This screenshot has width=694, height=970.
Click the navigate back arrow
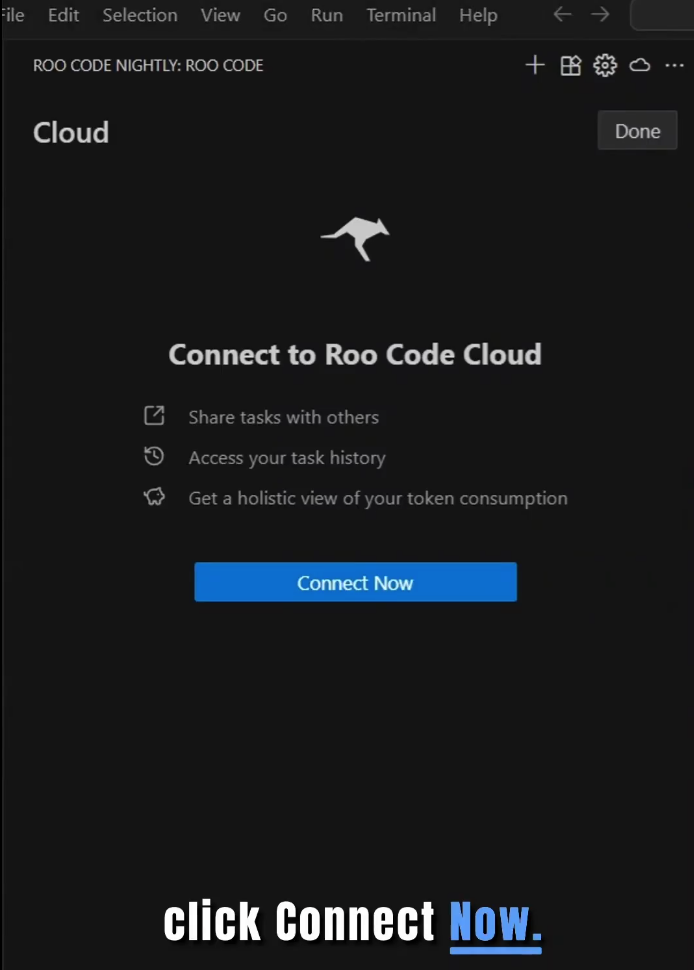(x=562, y=15)
